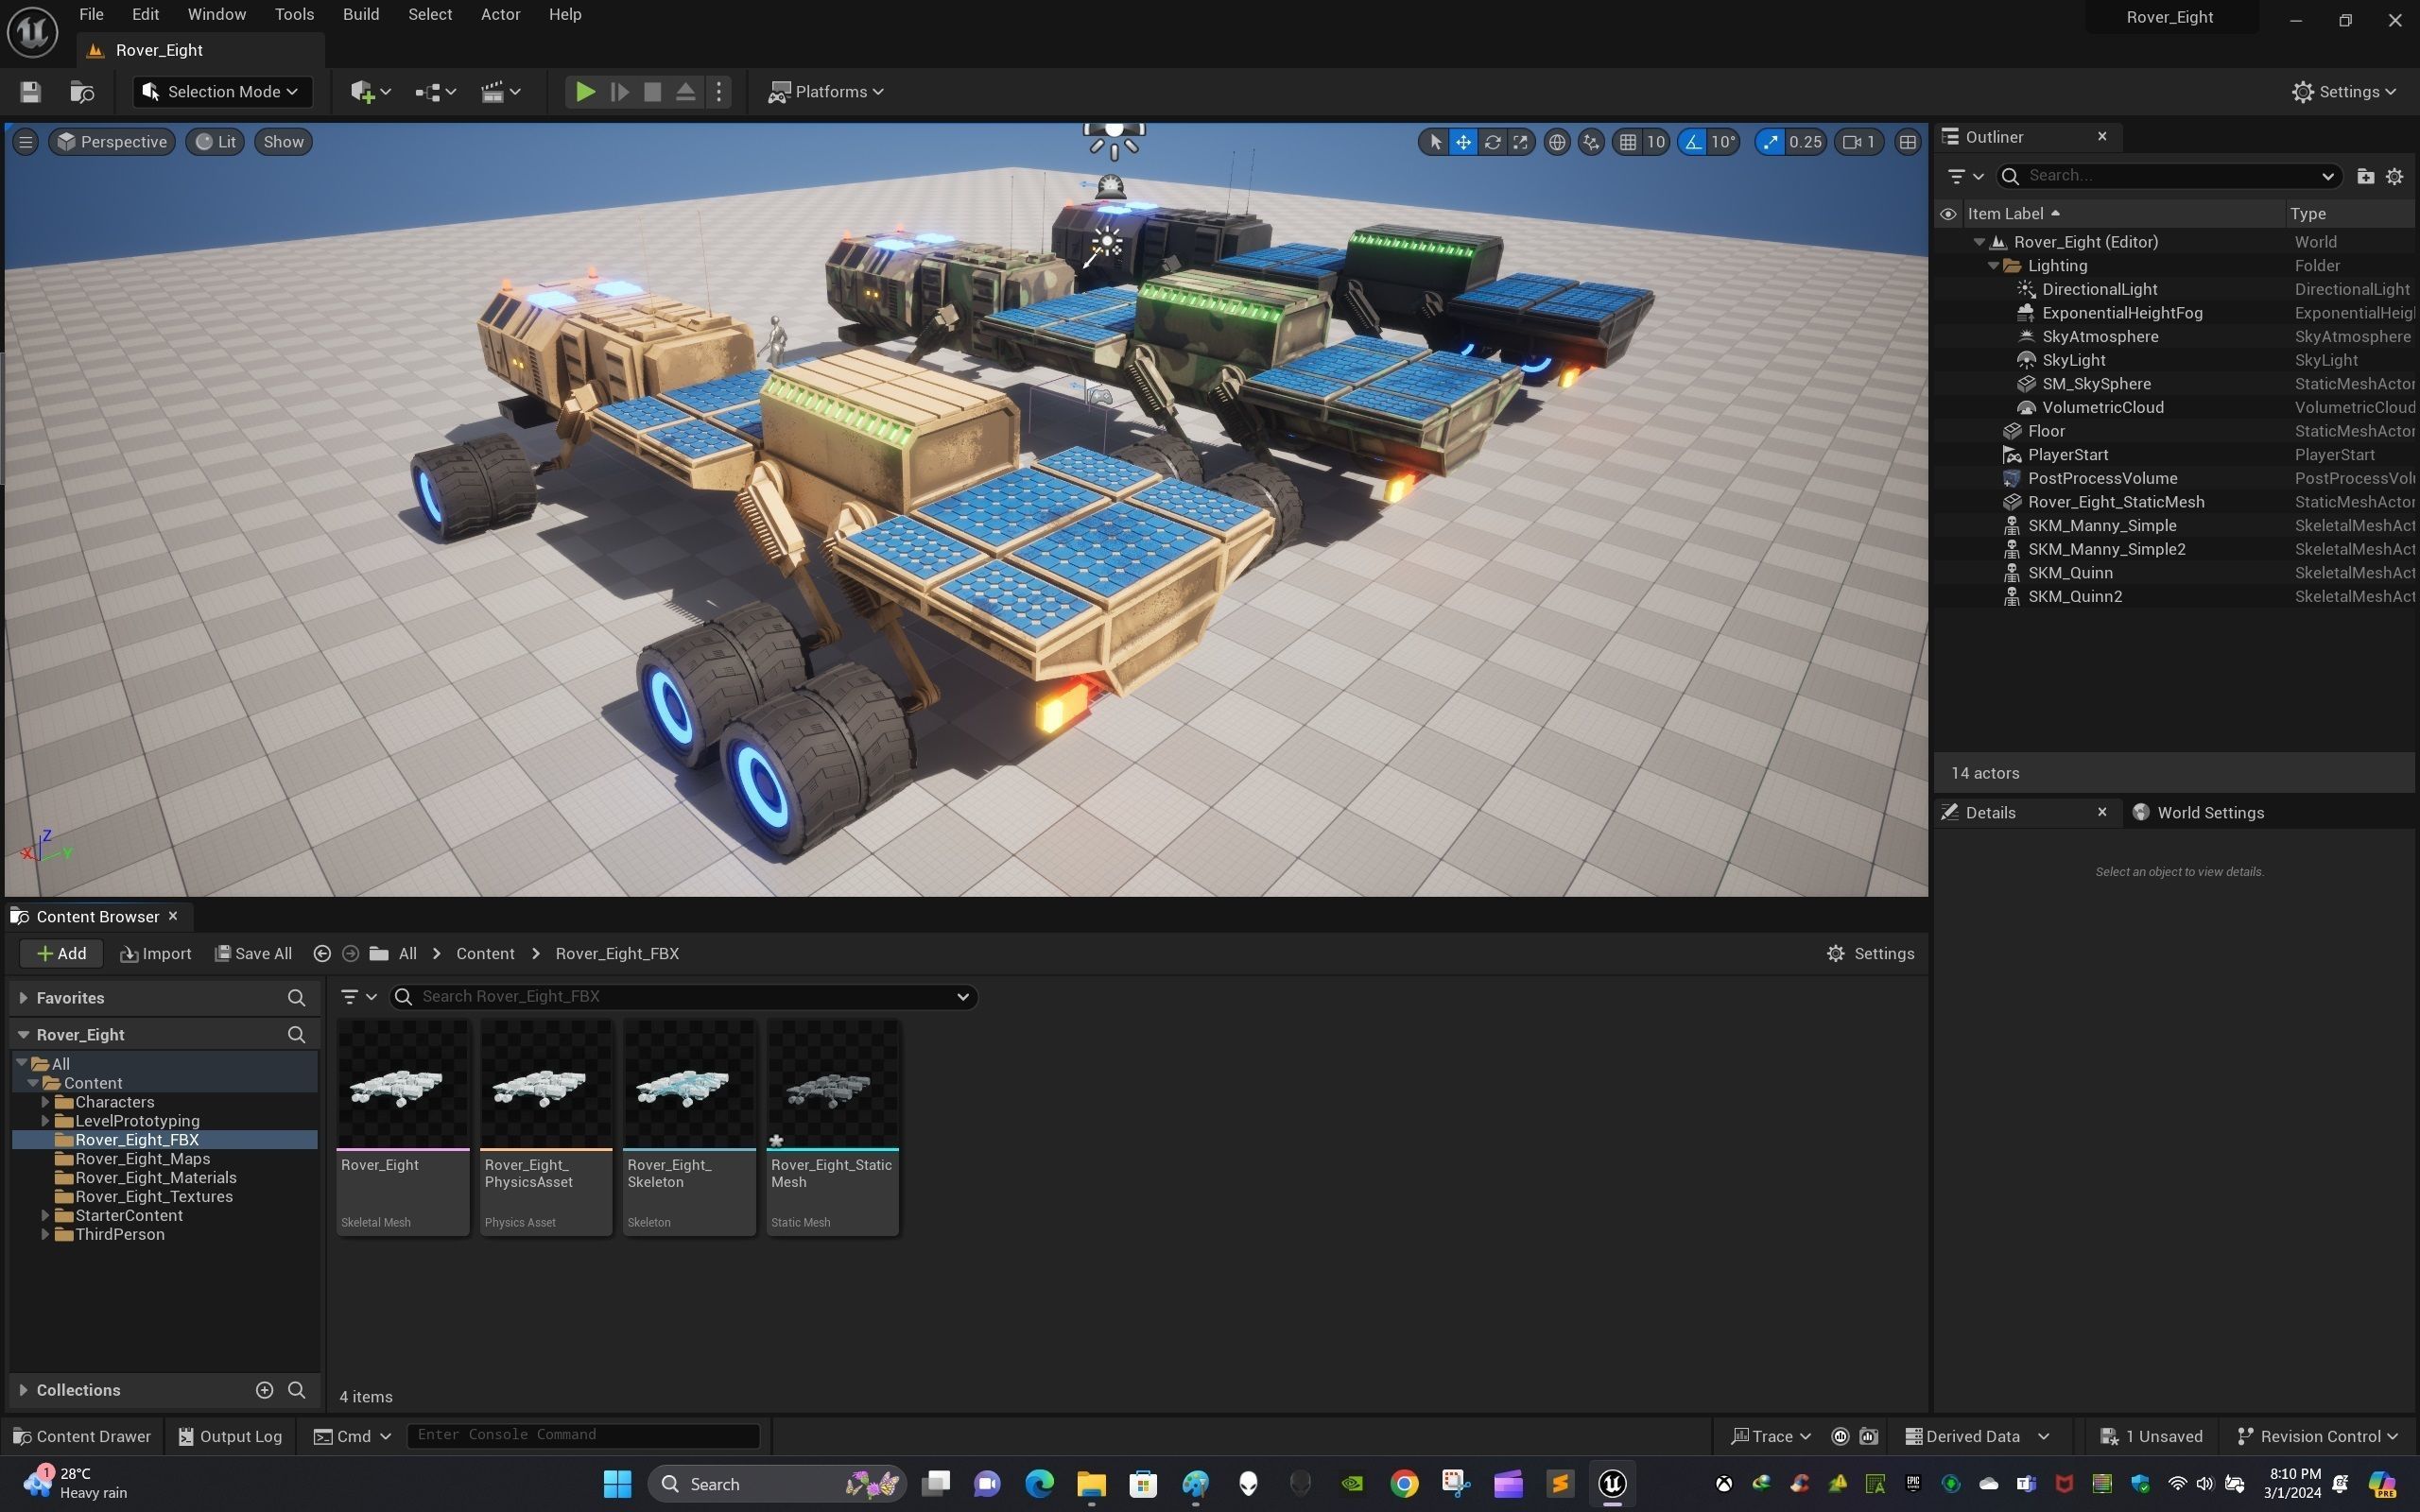Open the Blueprints toolbar menu
The height and width of the screenshot is (1512, 2420).
point(436,92)
